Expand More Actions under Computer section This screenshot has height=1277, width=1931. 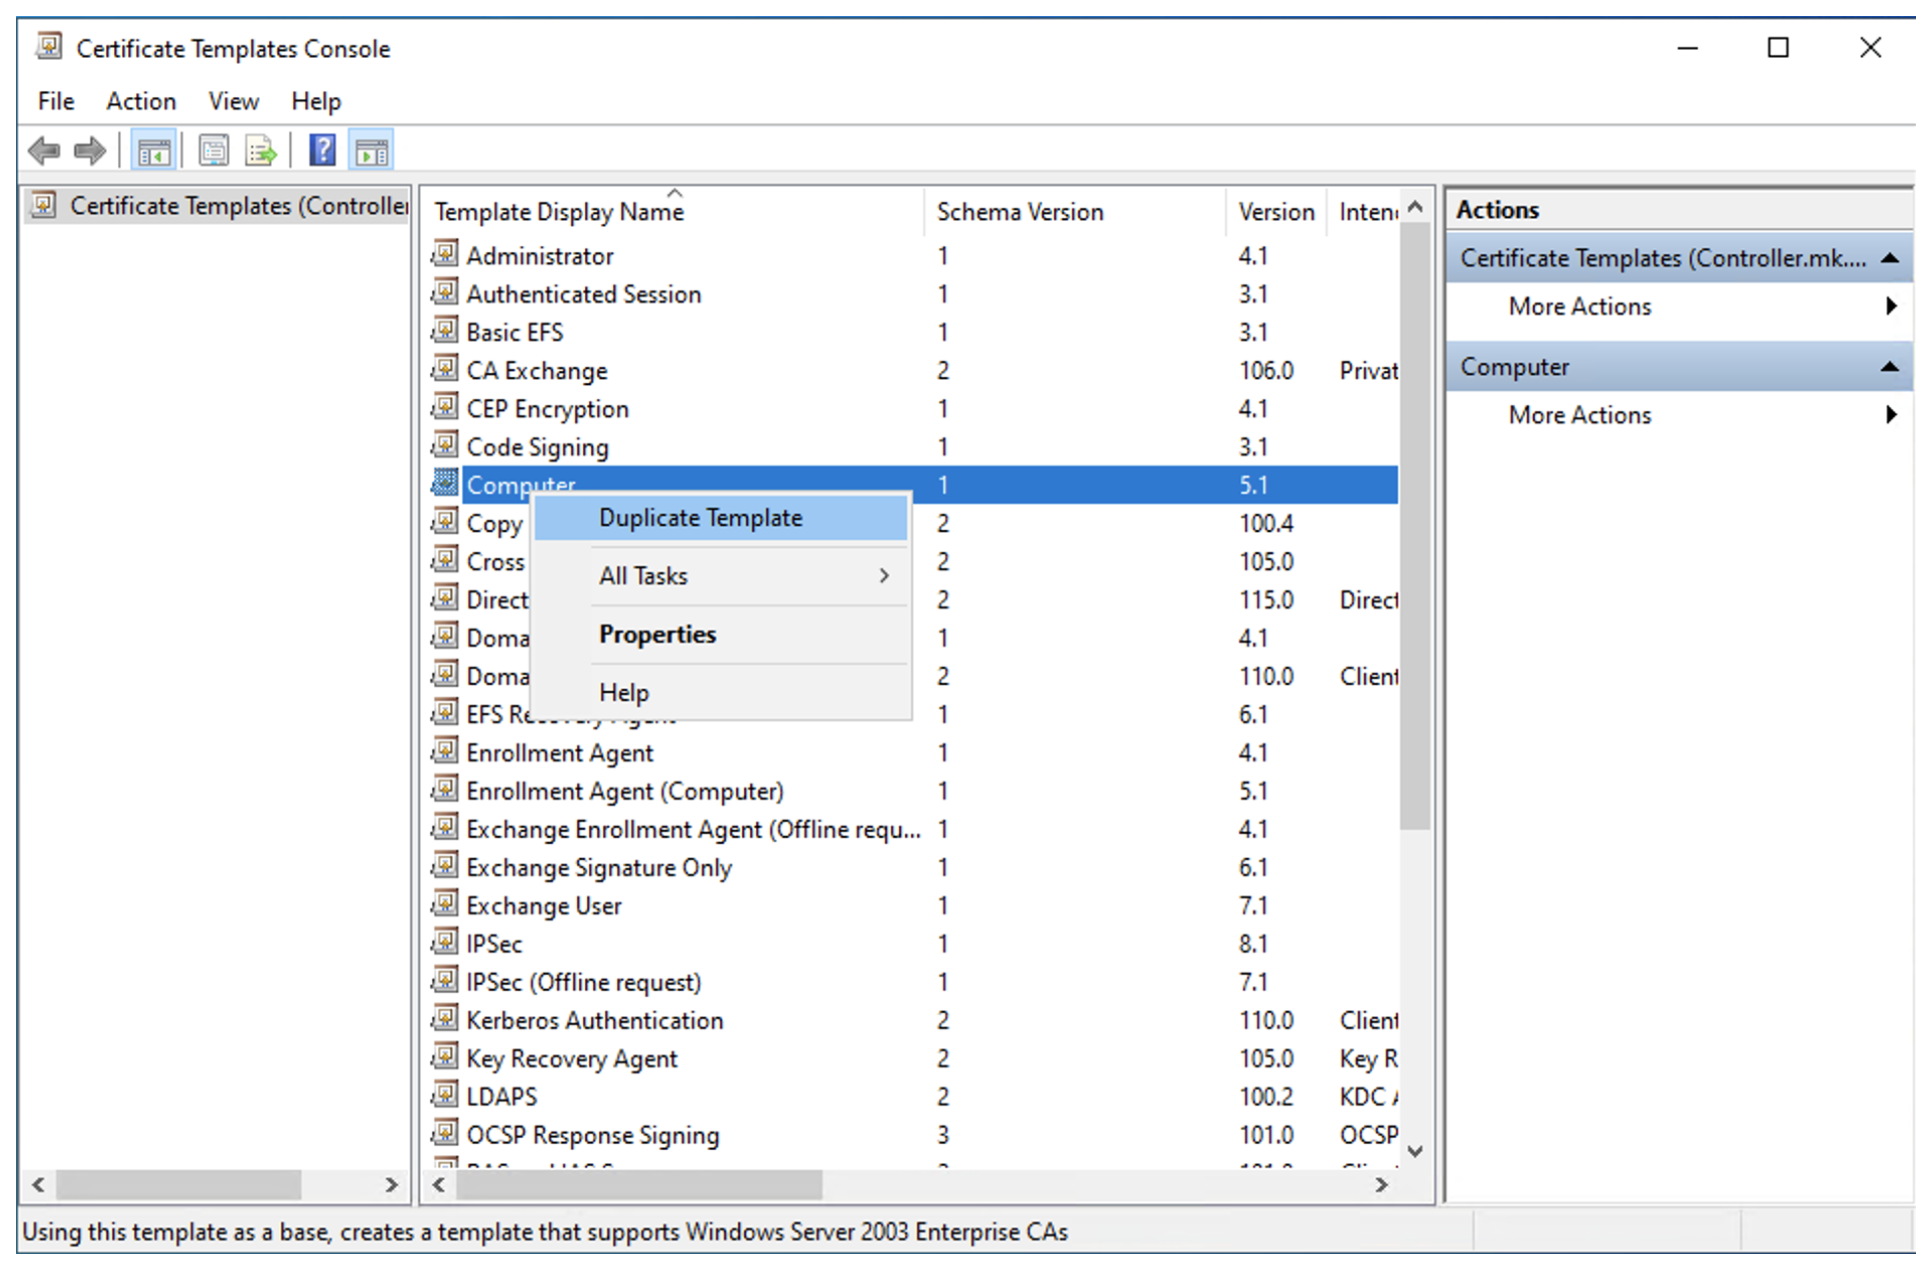(x=1679, y=415)
